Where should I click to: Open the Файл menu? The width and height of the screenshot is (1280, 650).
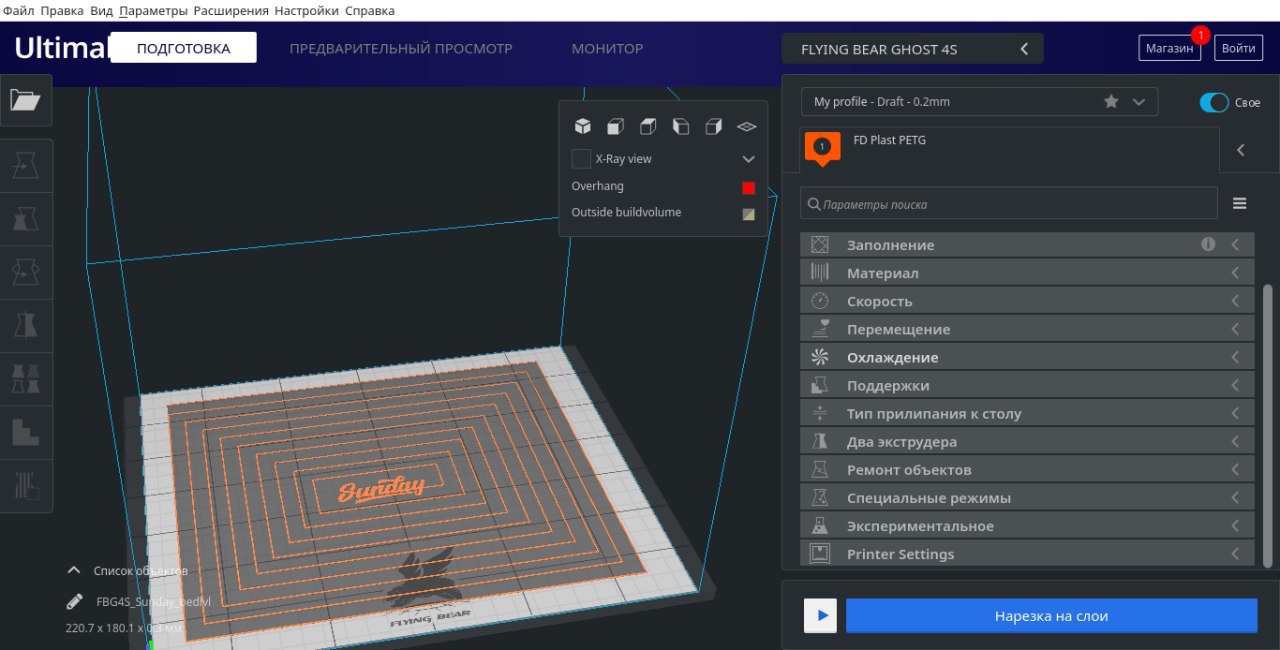tap(19, 10)
